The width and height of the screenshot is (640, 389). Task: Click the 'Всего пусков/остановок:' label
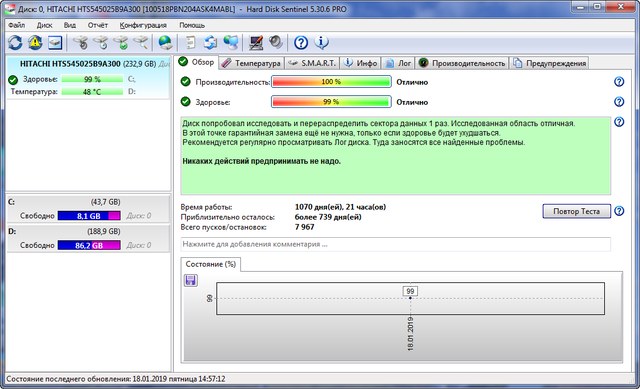224,227
